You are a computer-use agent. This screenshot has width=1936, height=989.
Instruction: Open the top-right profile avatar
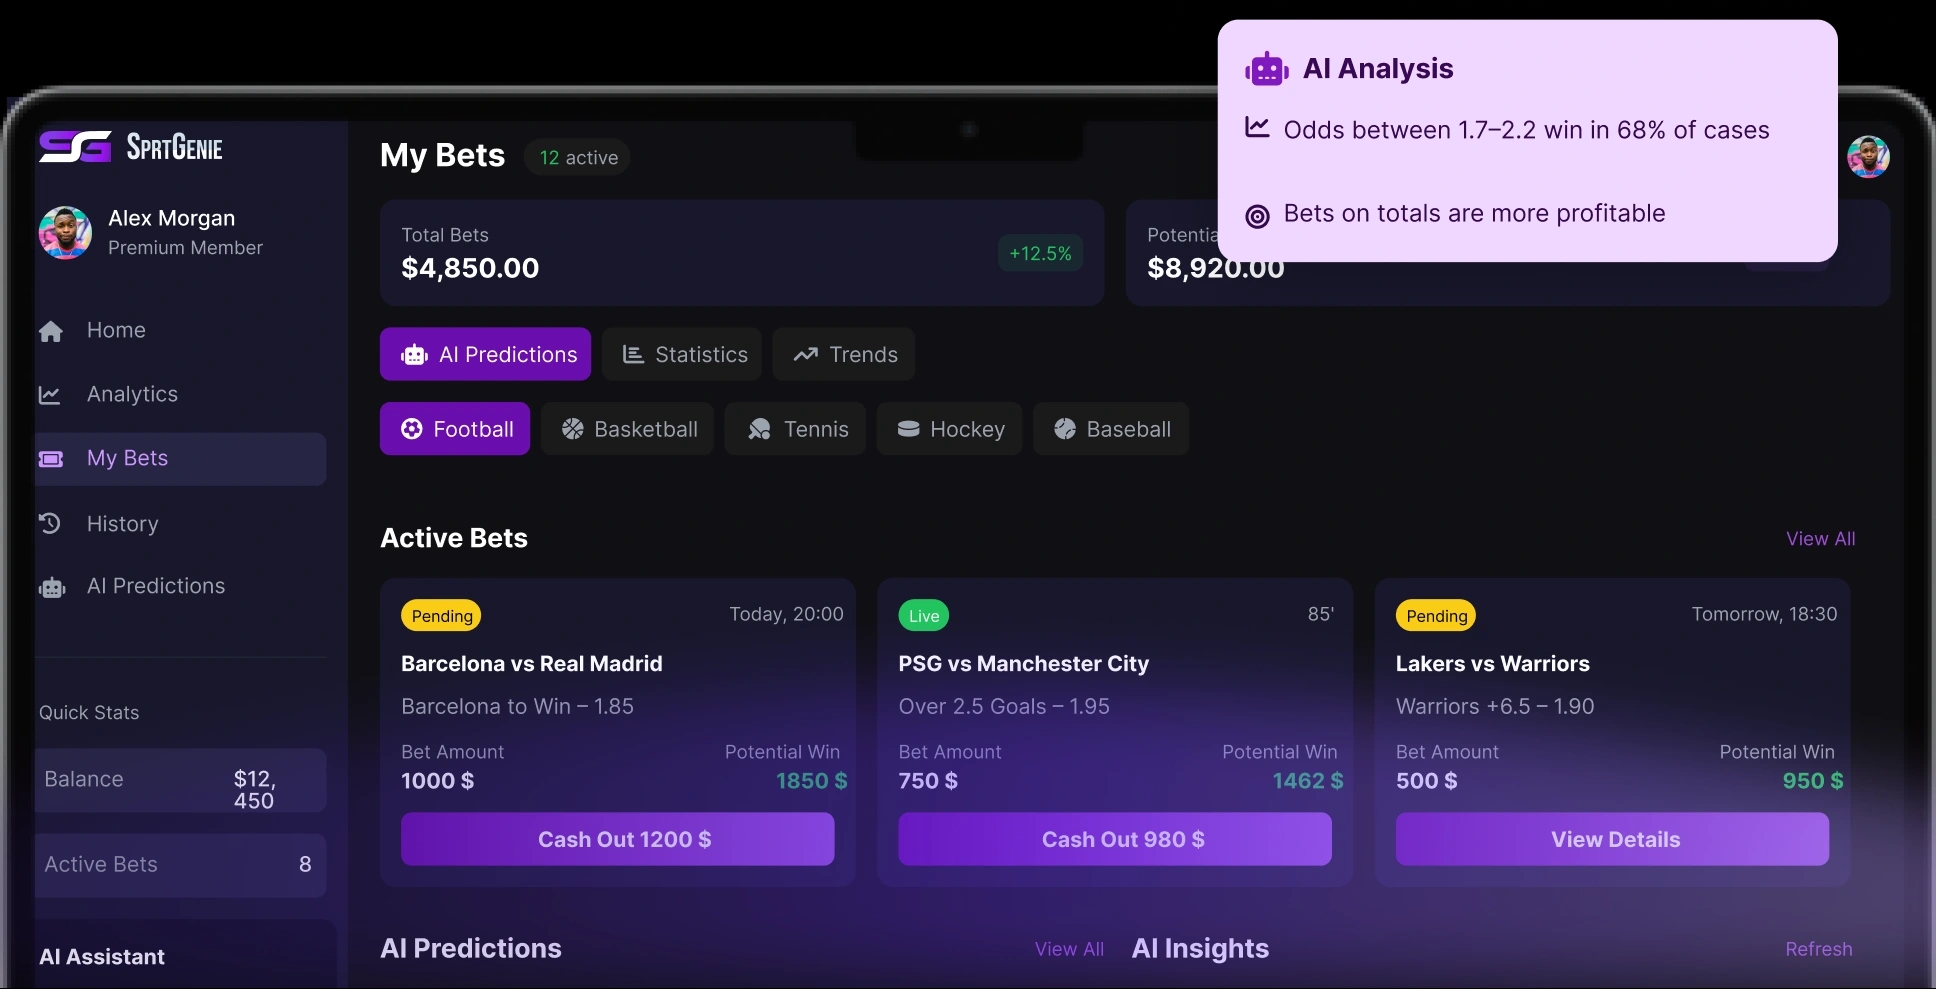coord(1868,157)
